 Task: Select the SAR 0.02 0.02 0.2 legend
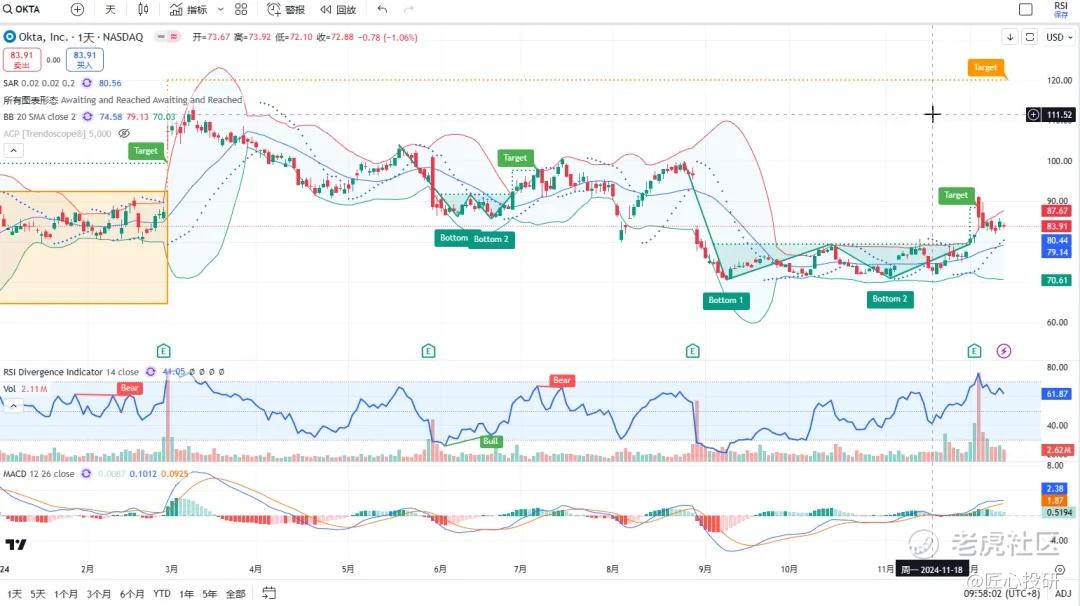click(x=39, y=83)
